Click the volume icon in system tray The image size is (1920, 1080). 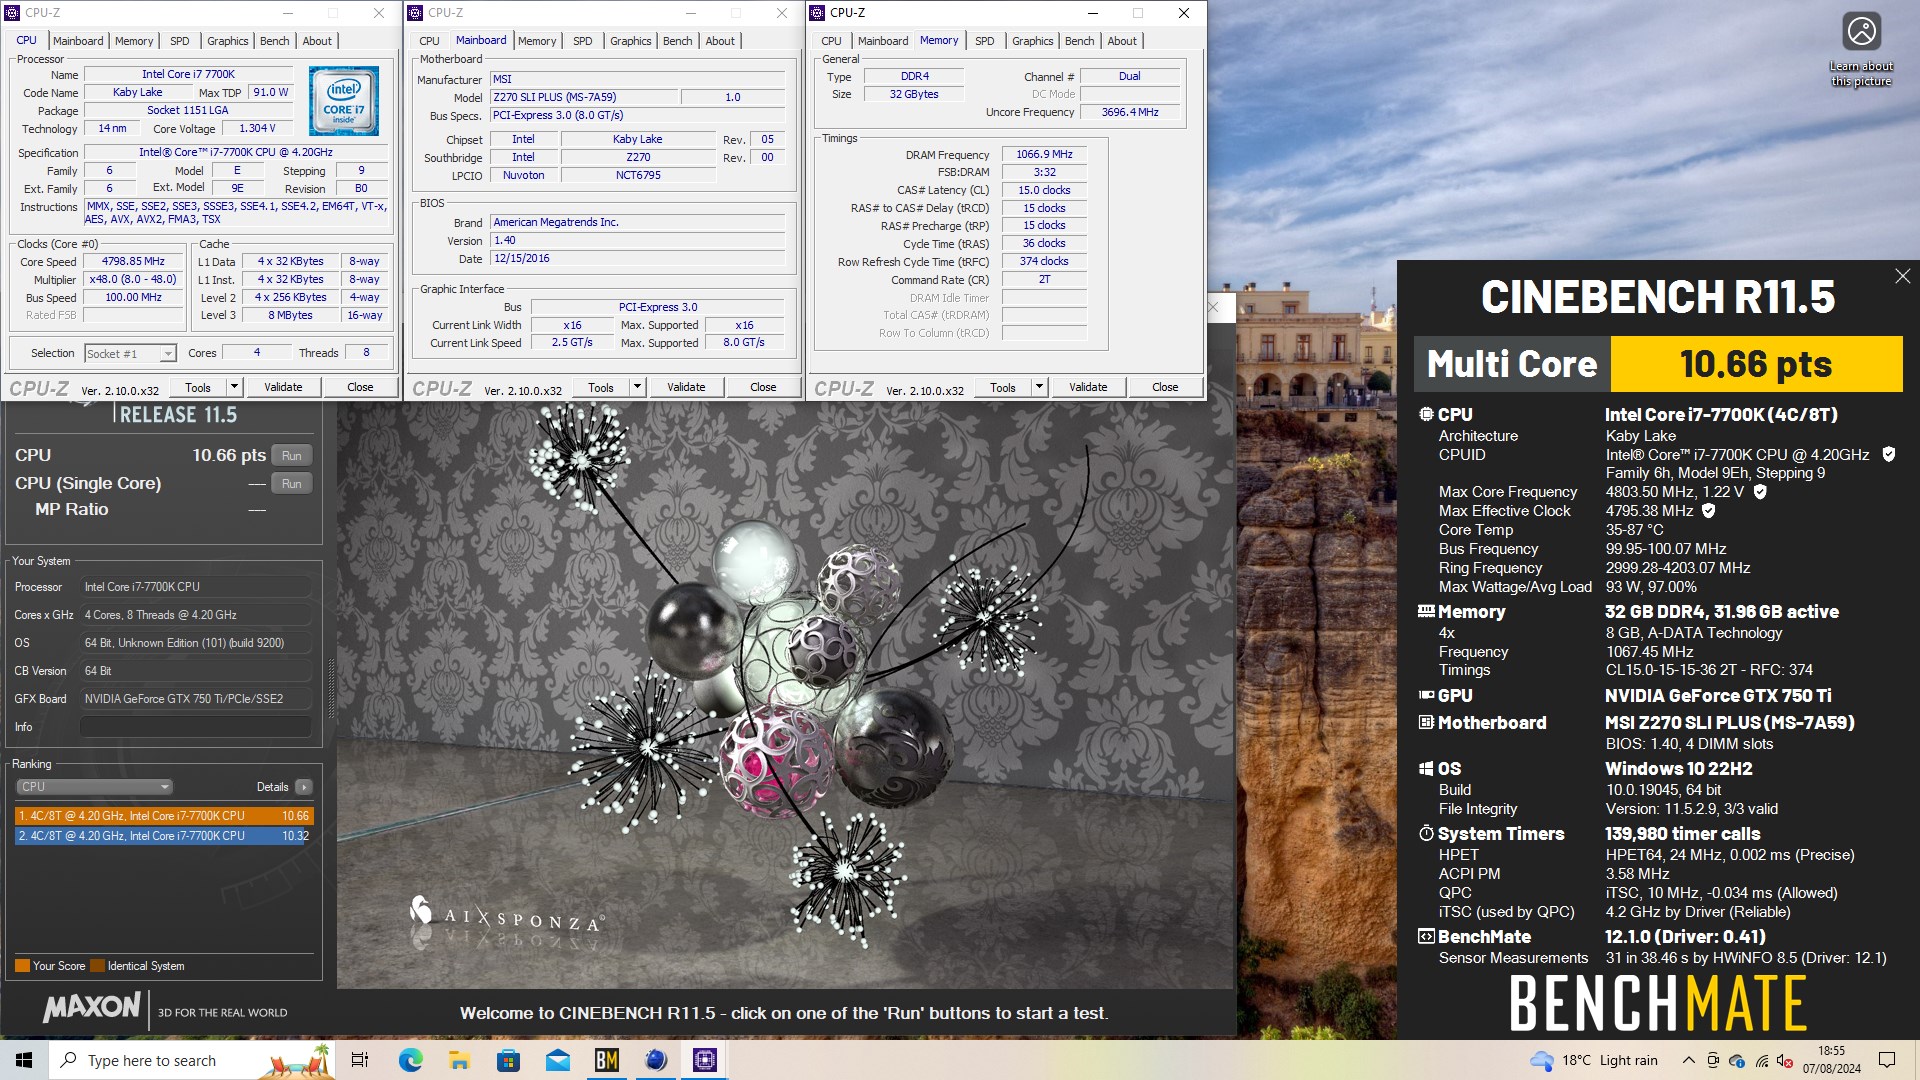coord(1785,1061)
